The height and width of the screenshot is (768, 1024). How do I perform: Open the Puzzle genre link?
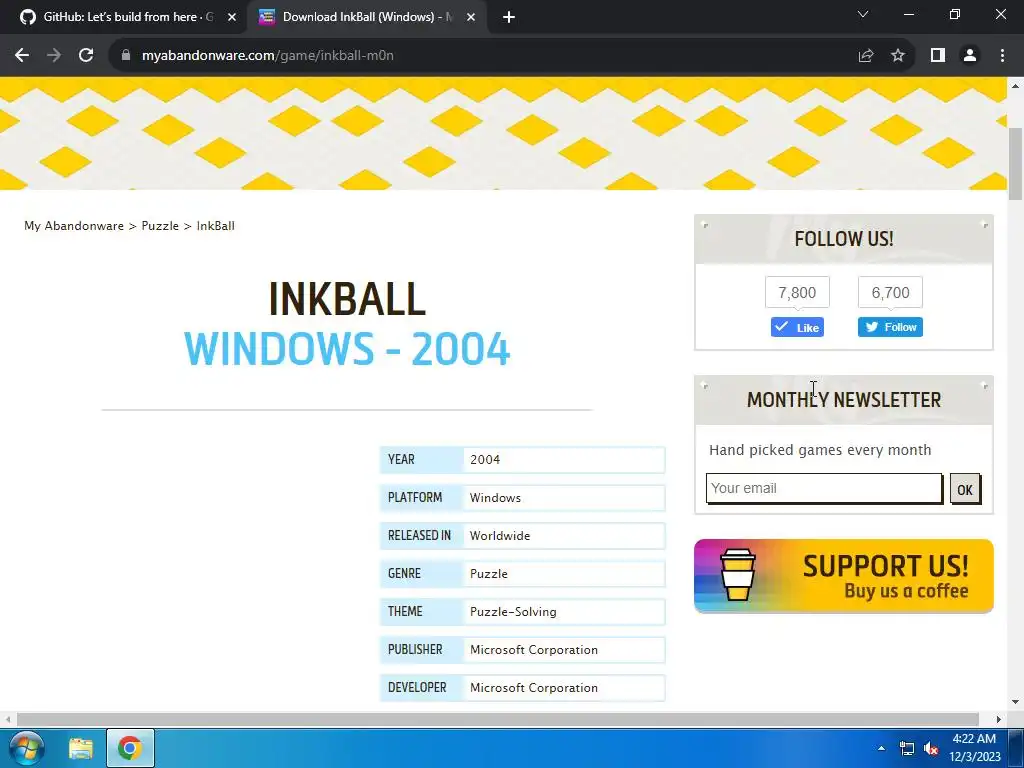click(488, 574)
